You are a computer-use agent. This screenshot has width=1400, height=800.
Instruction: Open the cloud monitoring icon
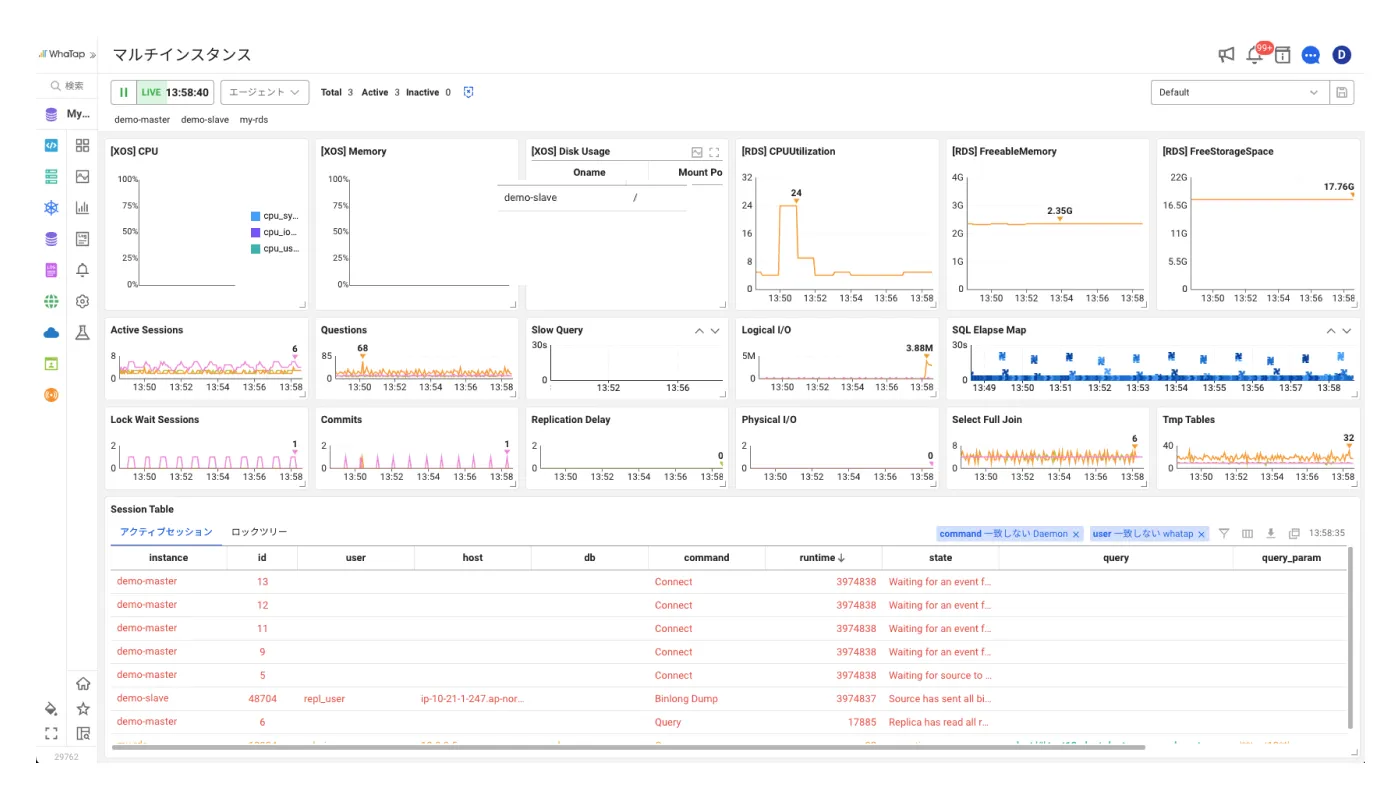[x=51, y=333]
